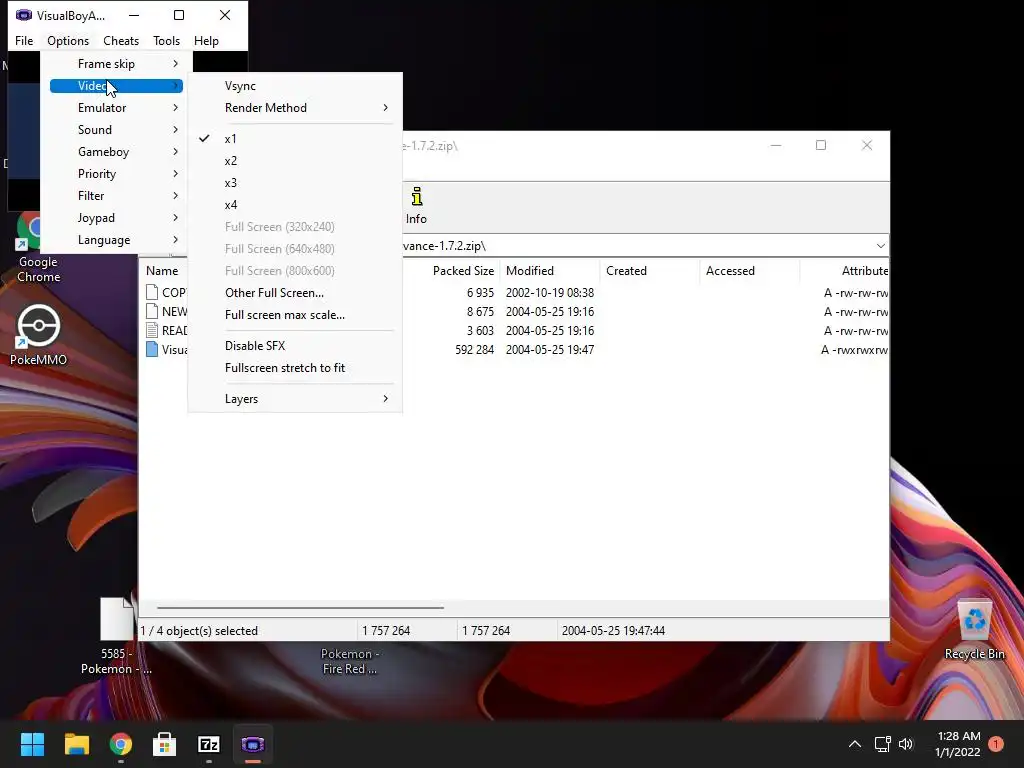The height and width of the screenshot is (768, 1024).
Task: Open the Google Chrome desktop shortcut
Action: pyautogui.click(x=39, y=248)
